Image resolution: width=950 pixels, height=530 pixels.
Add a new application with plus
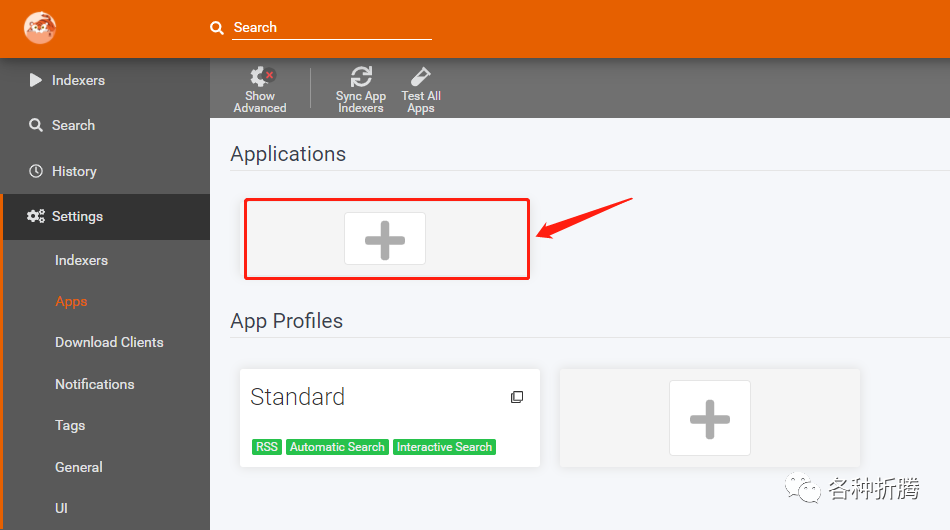click(x=385, y=239)
